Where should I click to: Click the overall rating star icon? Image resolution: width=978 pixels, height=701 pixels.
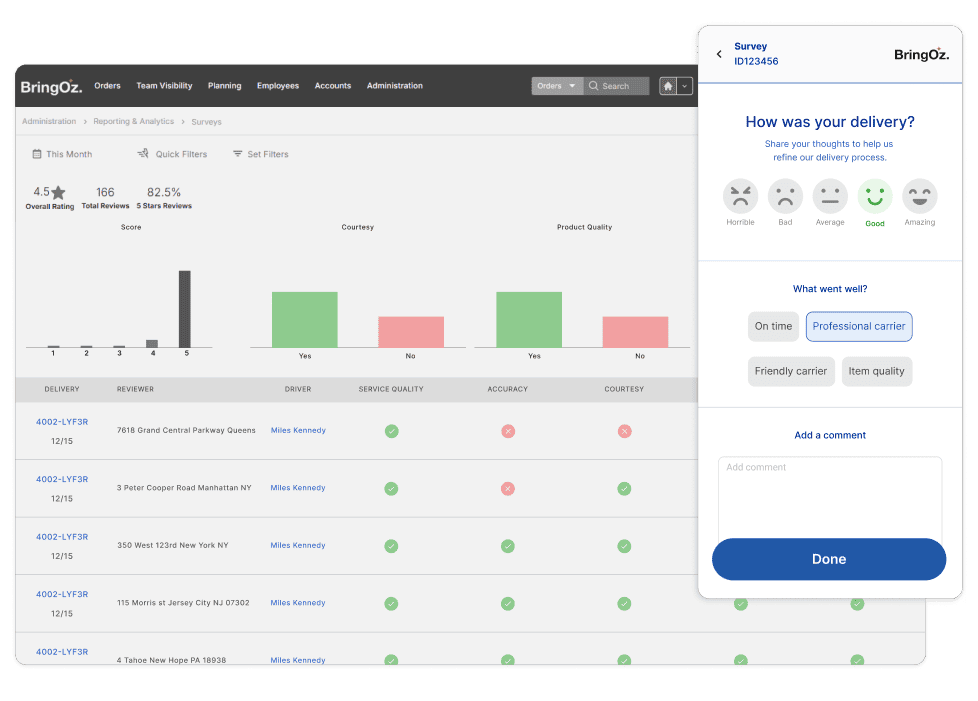pos(58,192)
